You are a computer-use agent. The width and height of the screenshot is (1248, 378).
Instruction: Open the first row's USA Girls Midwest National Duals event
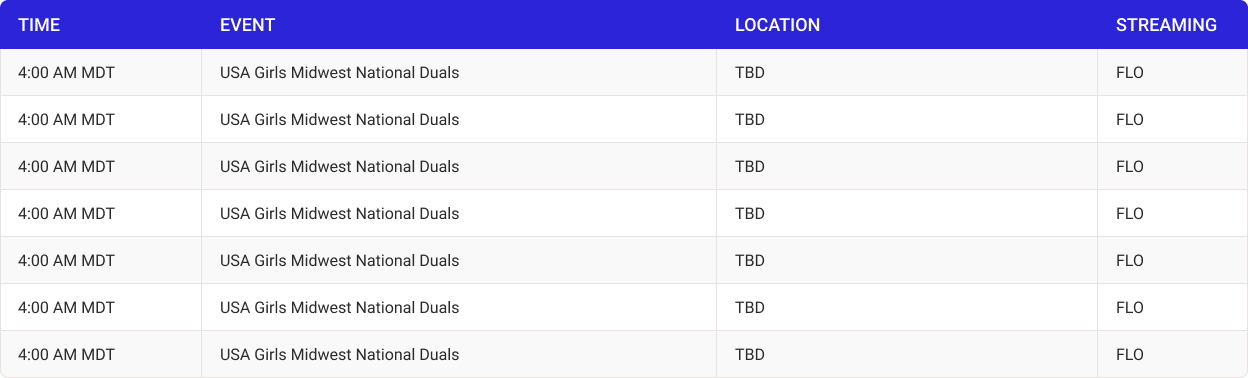click(340, 73)
